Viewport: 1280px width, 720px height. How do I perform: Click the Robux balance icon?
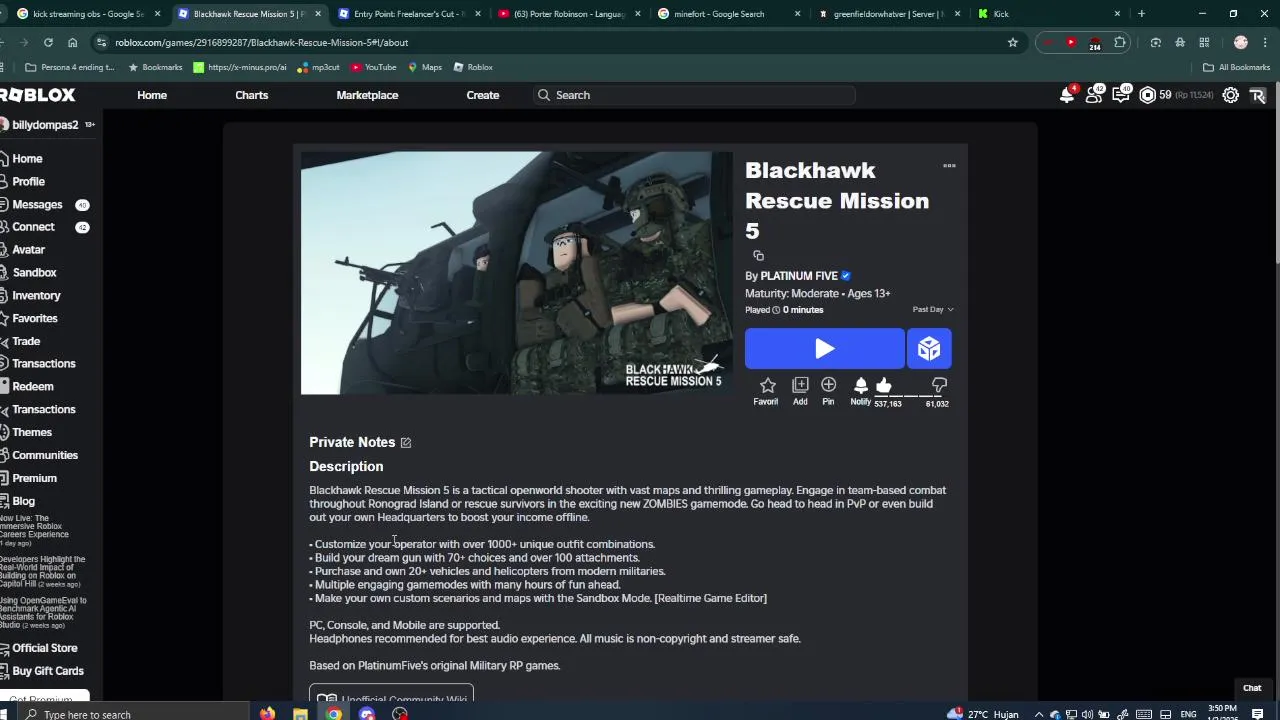[x=1148, y=95]
